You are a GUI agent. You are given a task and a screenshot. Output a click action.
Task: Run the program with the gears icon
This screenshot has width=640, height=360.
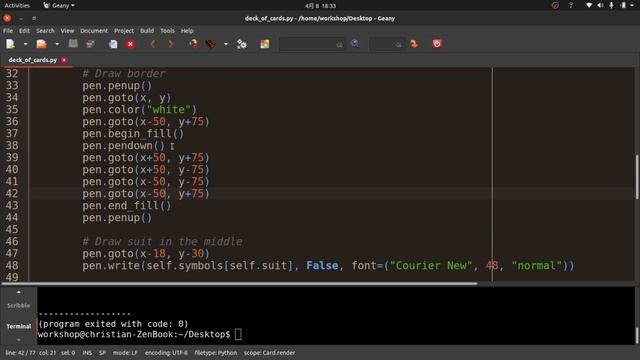click(x=242, y=44)
